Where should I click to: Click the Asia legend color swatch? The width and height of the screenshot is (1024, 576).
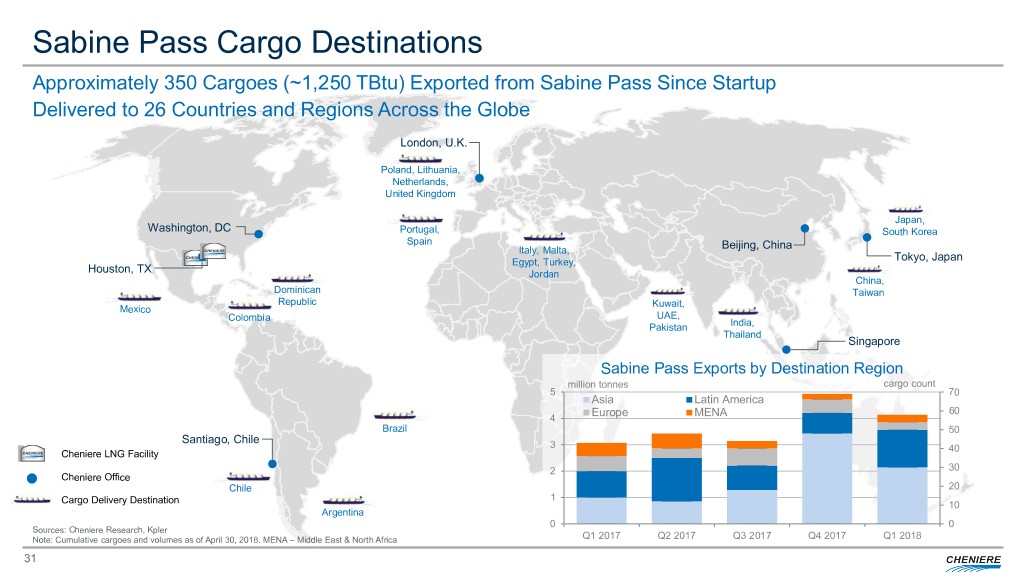click(x=586, y=400)
